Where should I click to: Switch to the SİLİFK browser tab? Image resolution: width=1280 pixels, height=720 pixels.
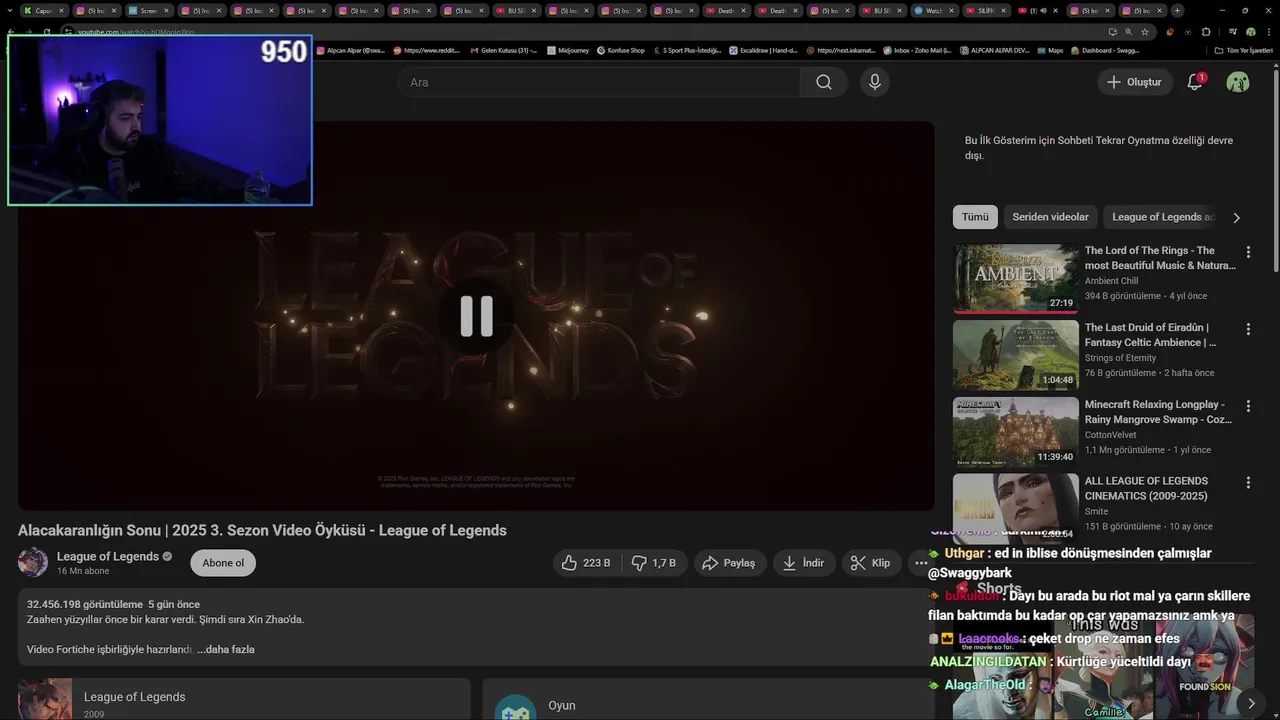pyautogui.click(x=985, y=11)
